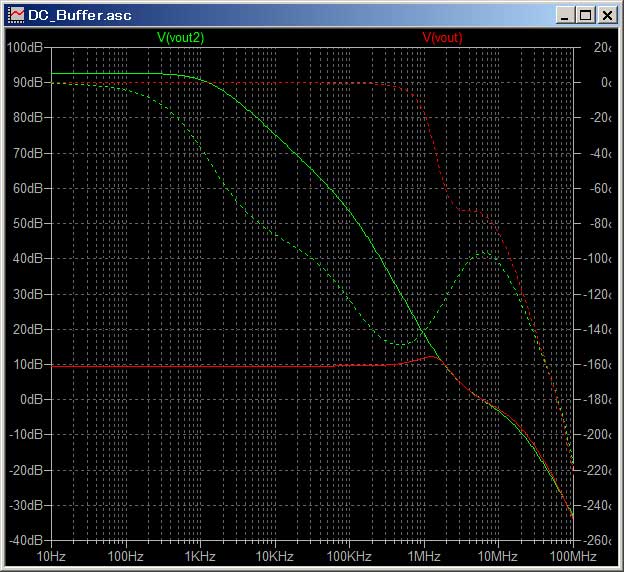Click the 70dB left axis label
Image resolution: width=624 pixels, height=572 pixels.
pos(28,153)
